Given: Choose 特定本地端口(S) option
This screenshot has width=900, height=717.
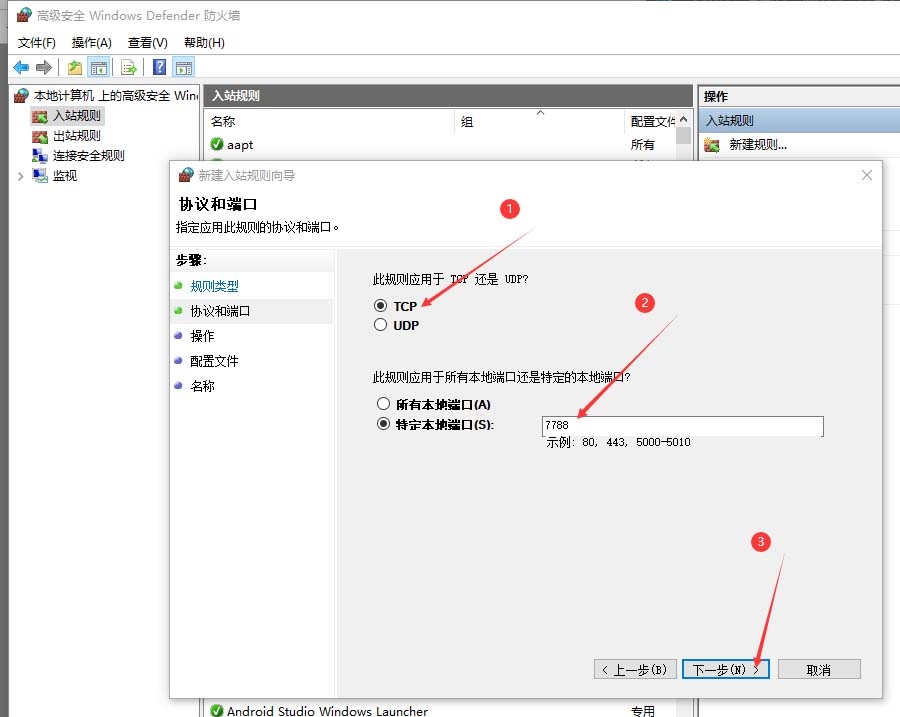Looking at the screenshot, I should (383, 424).
